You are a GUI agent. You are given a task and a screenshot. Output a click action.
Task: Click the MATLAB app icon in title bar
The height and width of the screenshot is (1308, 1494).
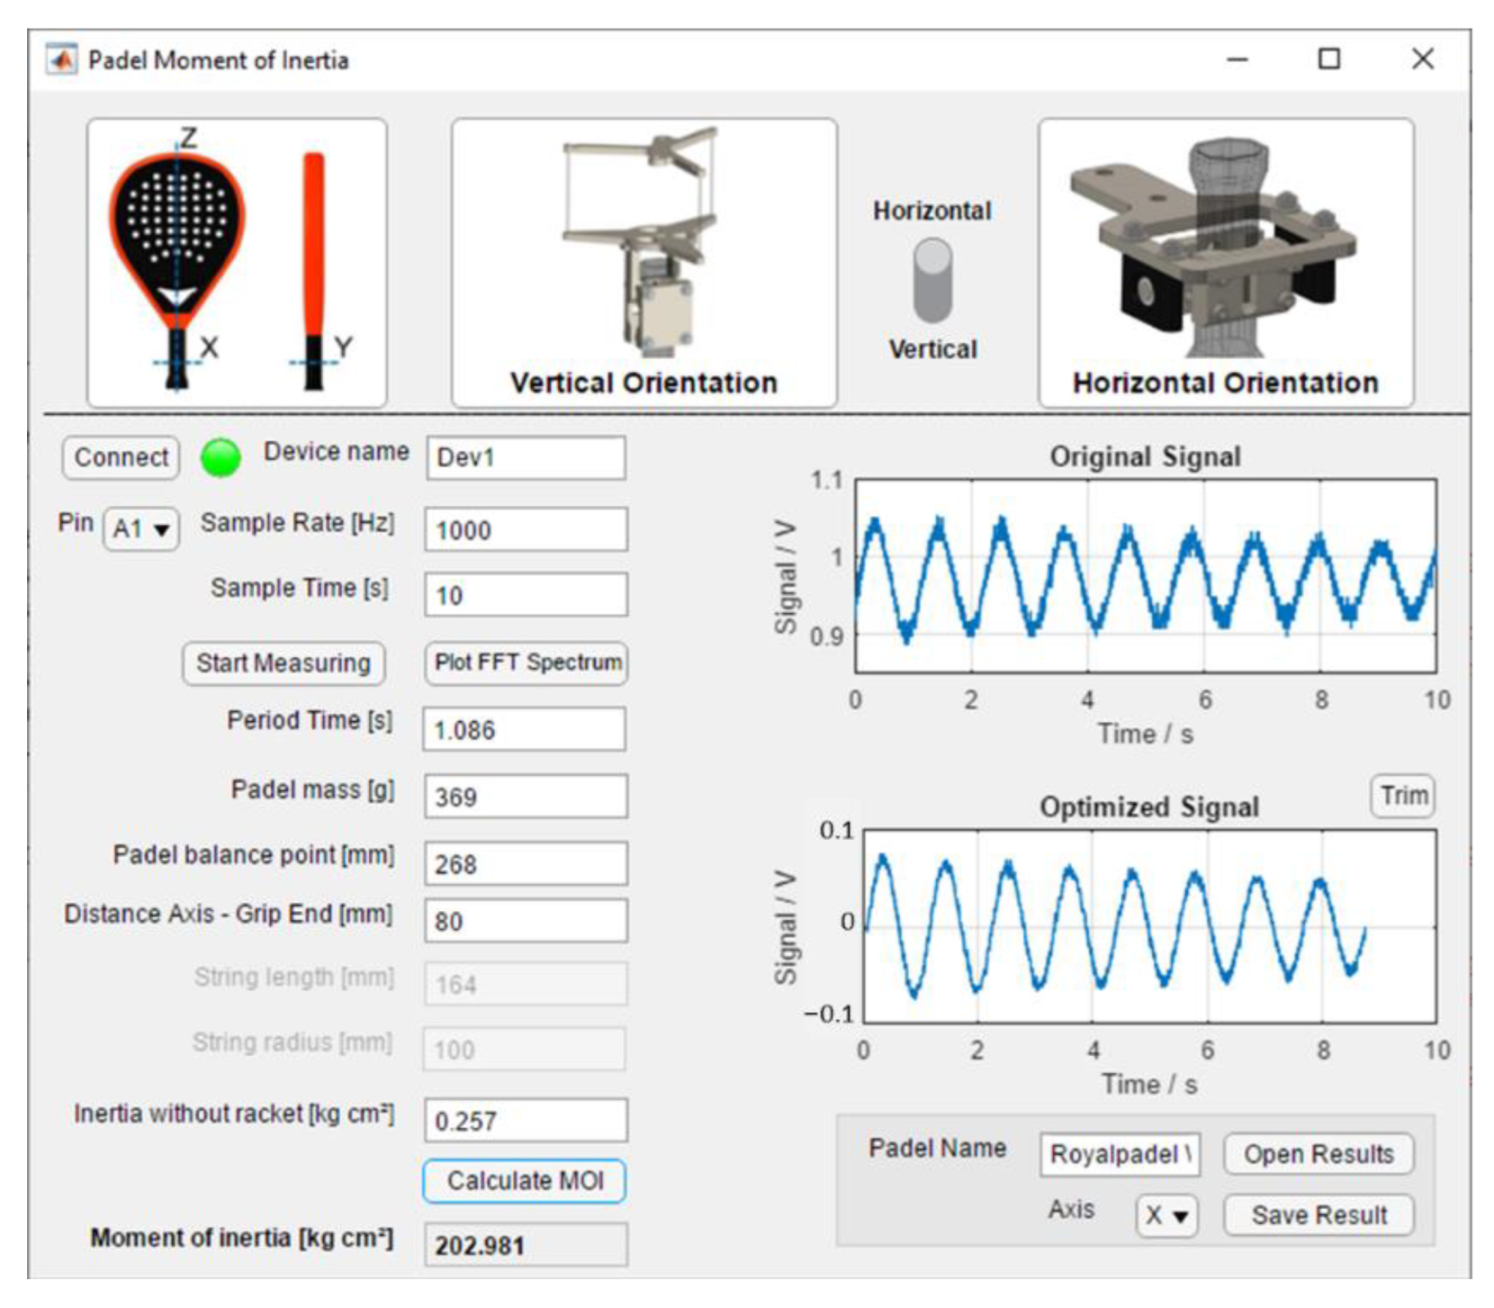[x=61, y=60]
